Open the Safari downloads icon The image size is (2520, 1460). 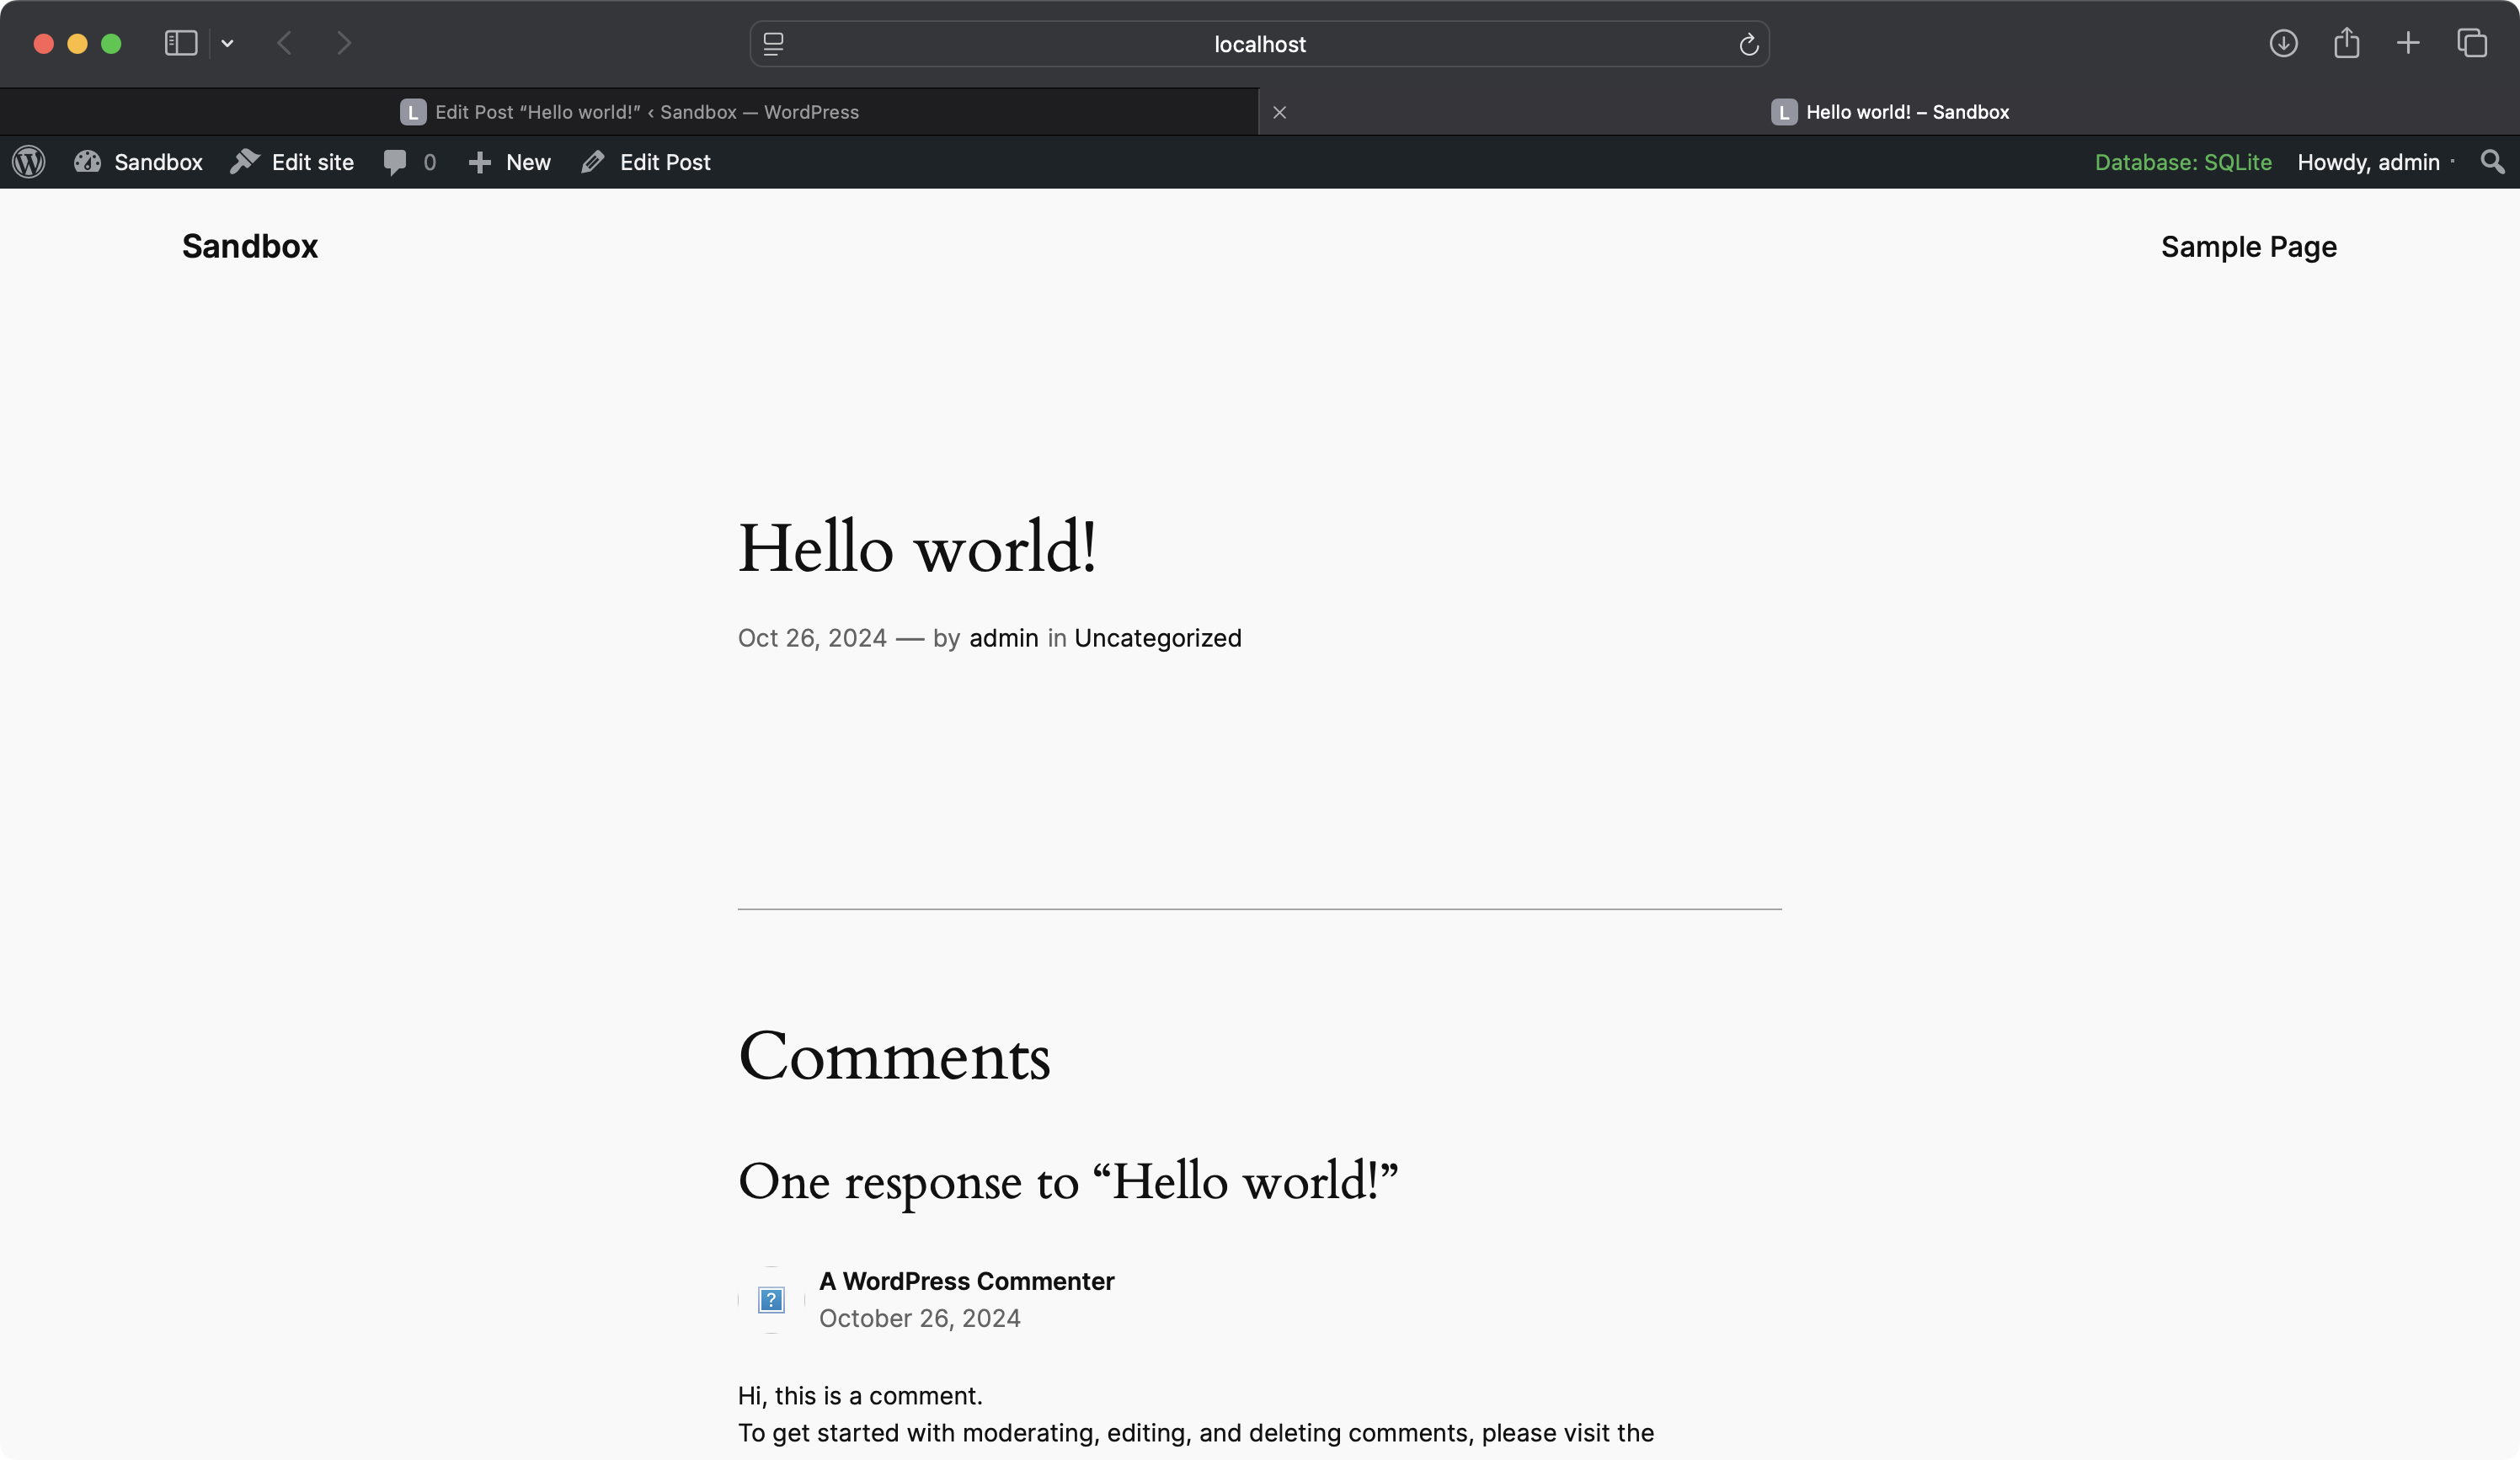[x=2283, y=43]
